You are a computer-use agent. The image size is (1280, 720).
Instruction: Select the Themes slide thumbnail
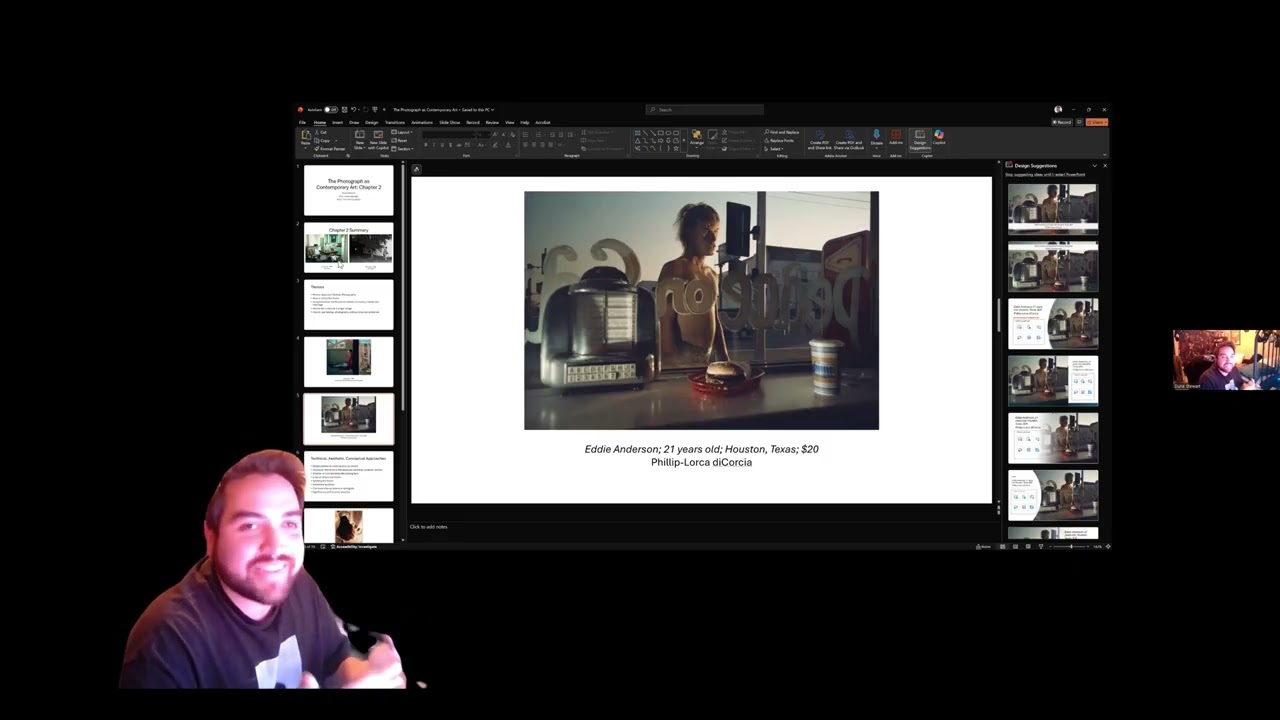[349, 304]
